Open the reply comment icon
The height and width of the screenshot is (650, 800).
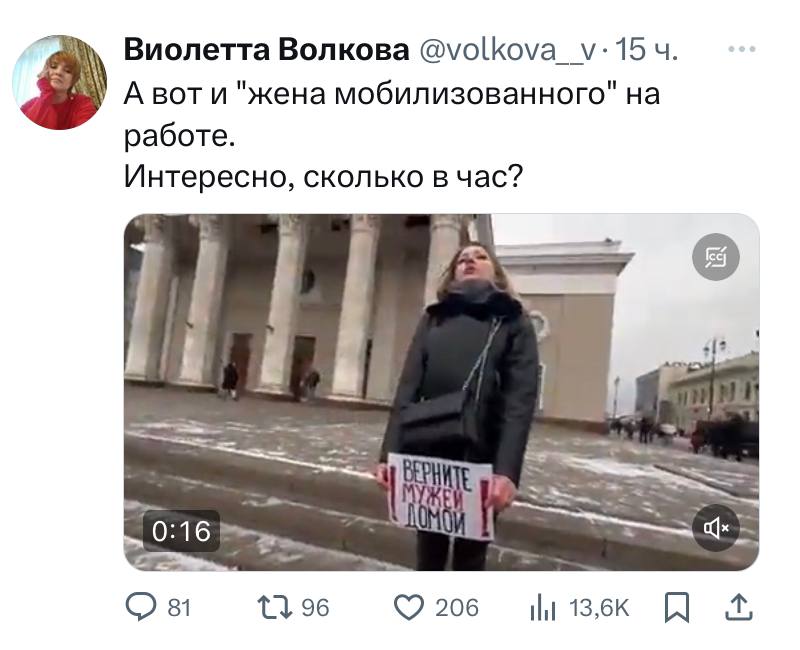141,607
